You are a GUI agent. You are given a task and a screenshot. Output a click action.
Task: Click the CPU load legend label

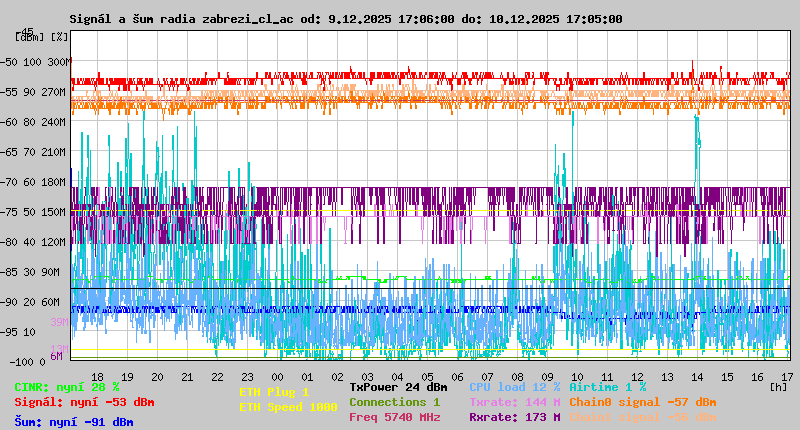[514, 386]
